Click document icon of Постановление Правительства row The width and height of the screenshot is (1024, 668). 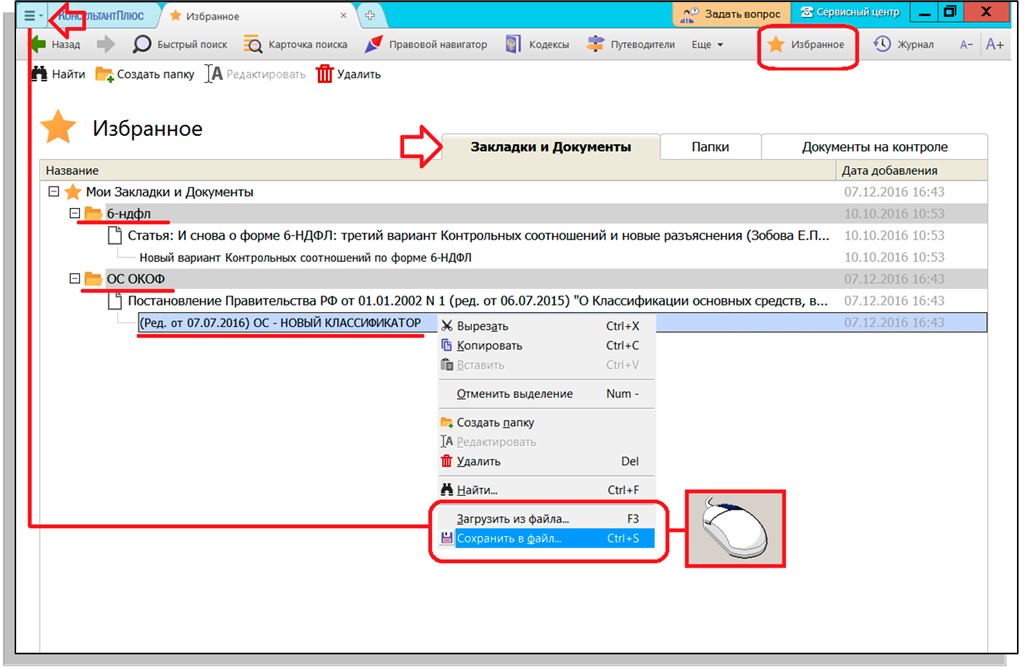tap(114, 300)
